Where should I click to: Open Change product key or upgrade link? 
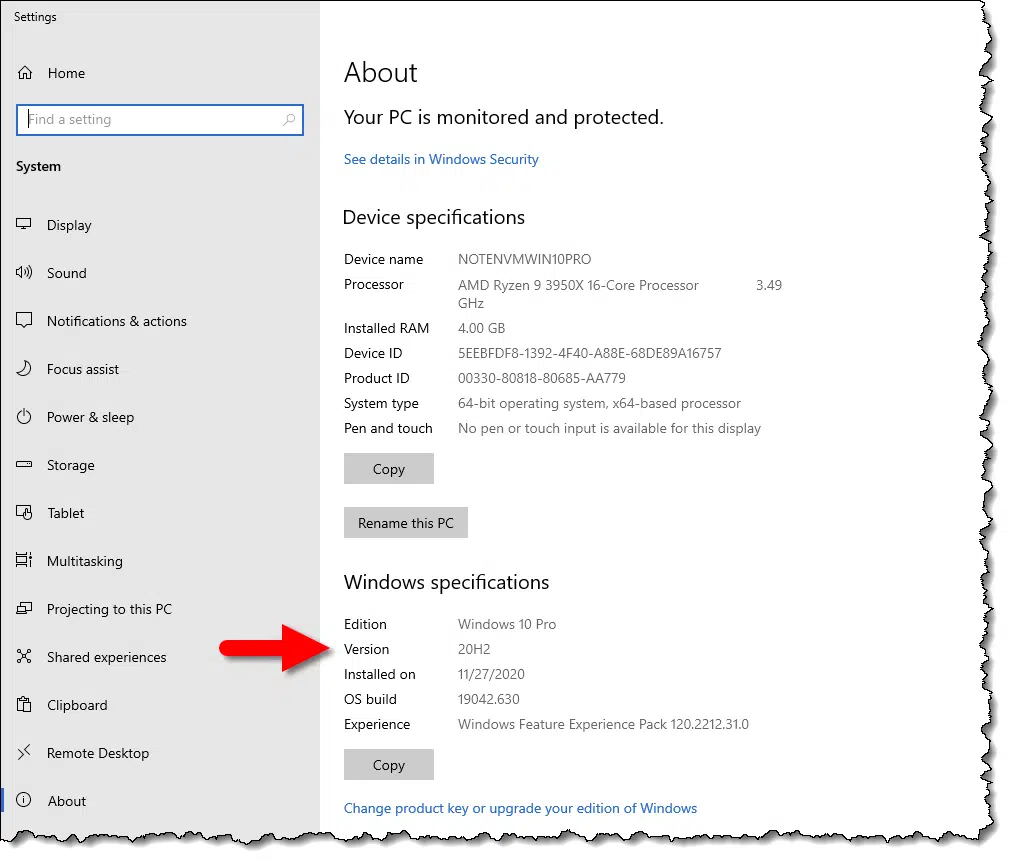[x=520, y=809]
